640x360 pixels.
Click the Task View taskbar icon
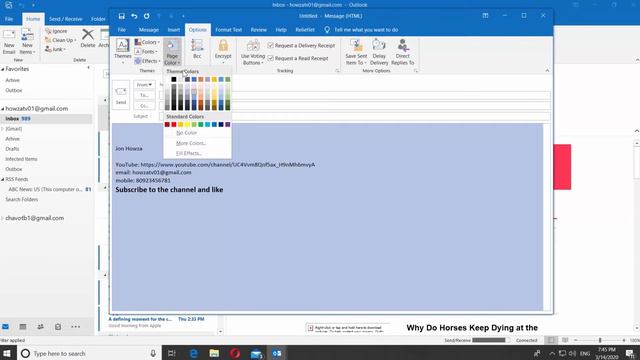(172, 353)
